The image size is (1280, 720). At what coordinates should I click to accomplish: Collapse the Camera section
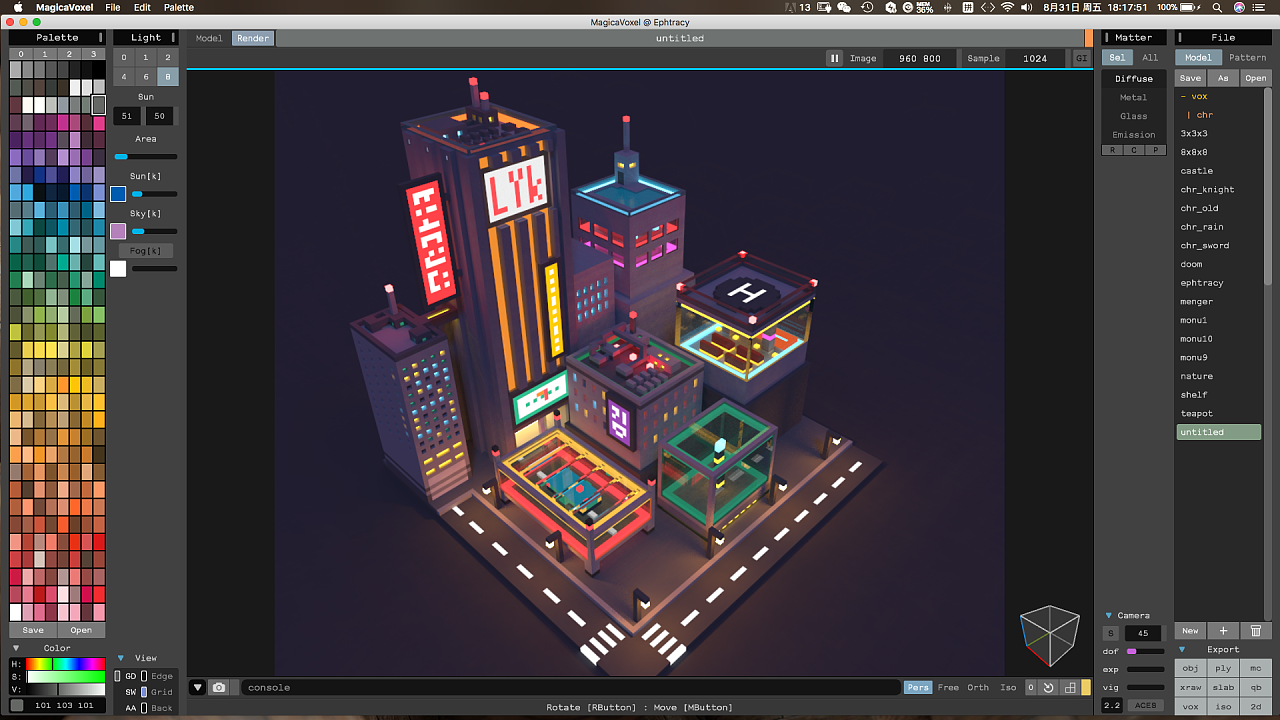[x=1108, y=615]
